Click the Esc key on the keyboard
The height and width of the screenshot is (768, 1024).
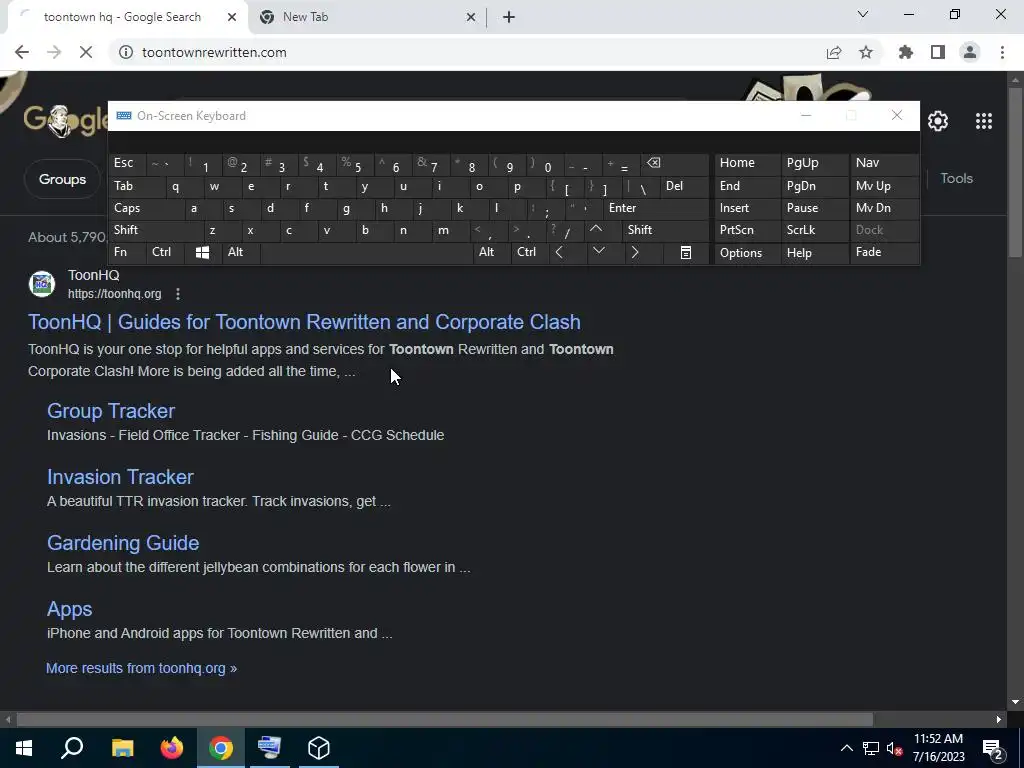tap(127, 163)
